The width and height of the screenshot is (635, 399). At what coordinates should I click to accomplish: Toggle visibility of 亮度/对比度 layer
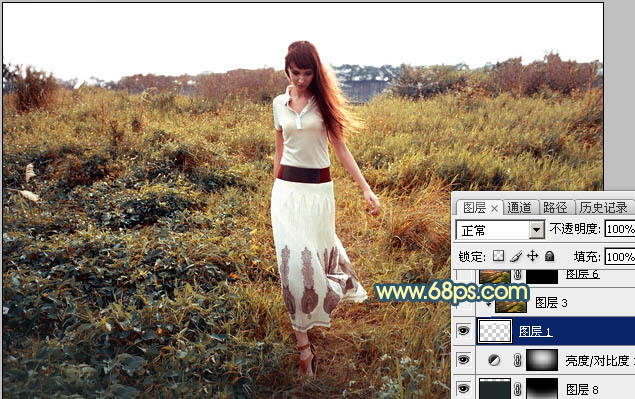(x=464, y=360)
